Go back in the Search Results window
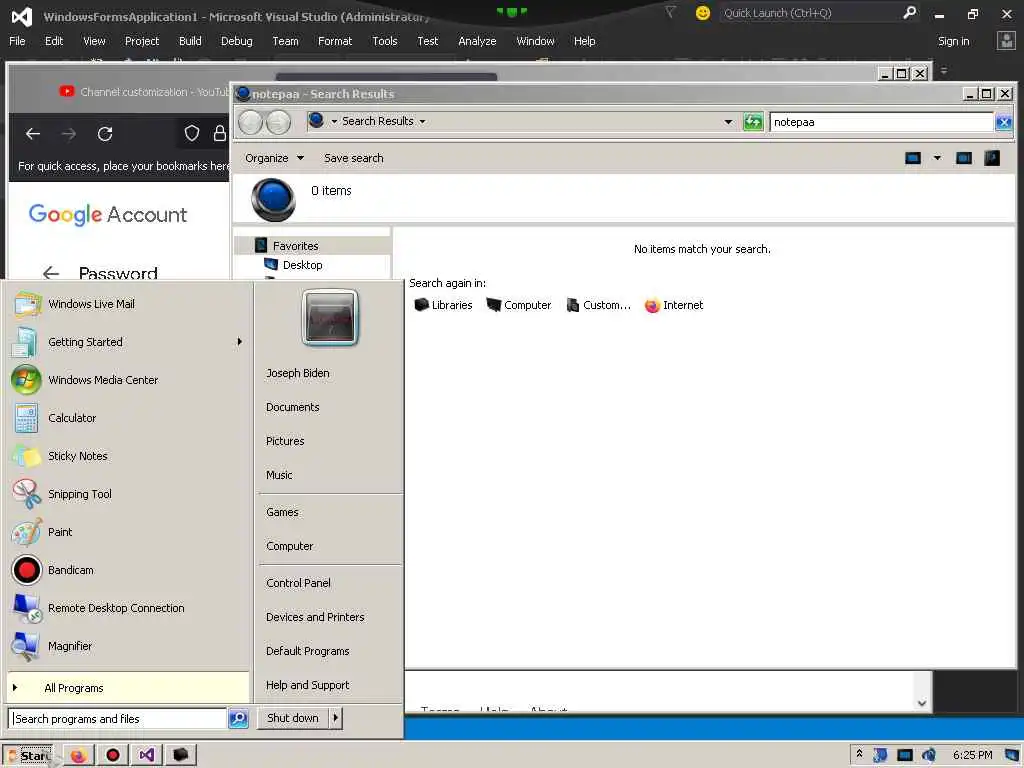The image size is (1024, 768). pos(250,122)
